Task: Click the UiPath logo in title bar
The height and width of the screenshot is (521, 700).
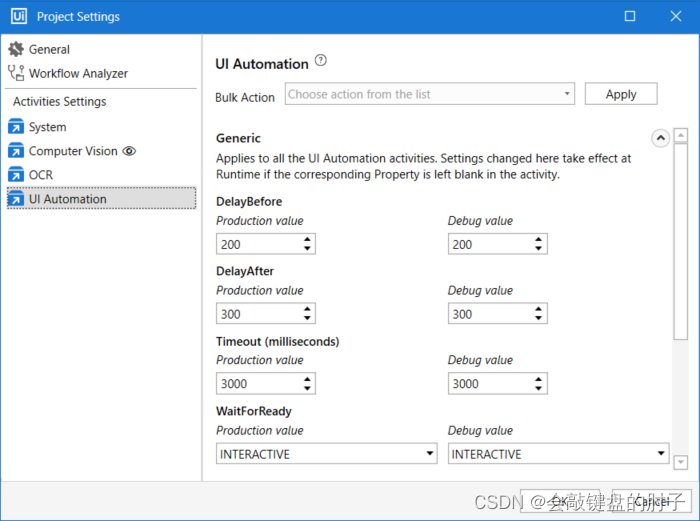Action: coord(18,17)
